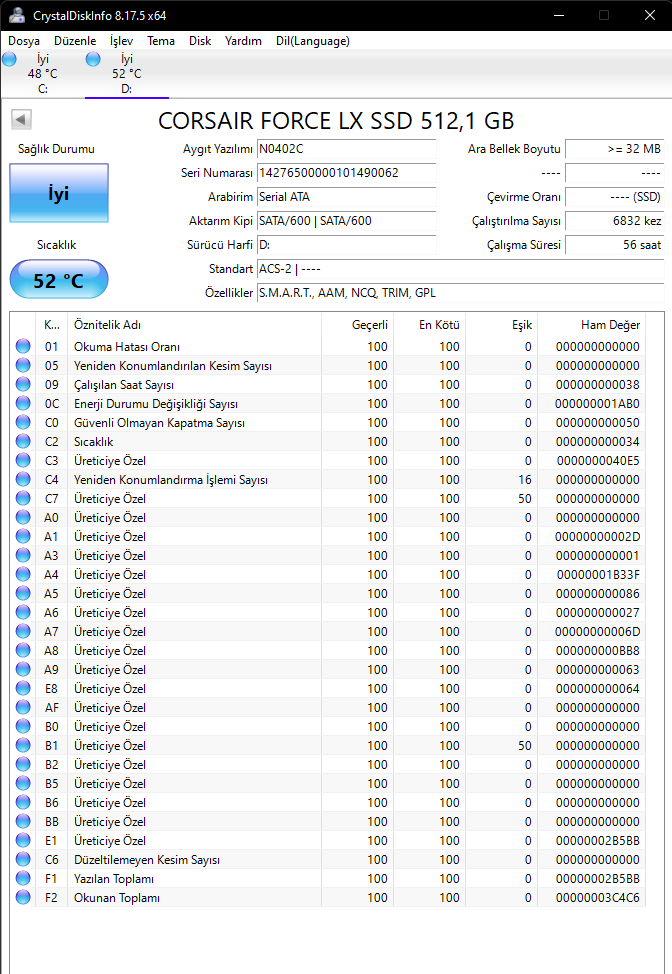Click the CrystalDiskInfo title bar icon
672x974 pixels.
[x=17, y=16]
